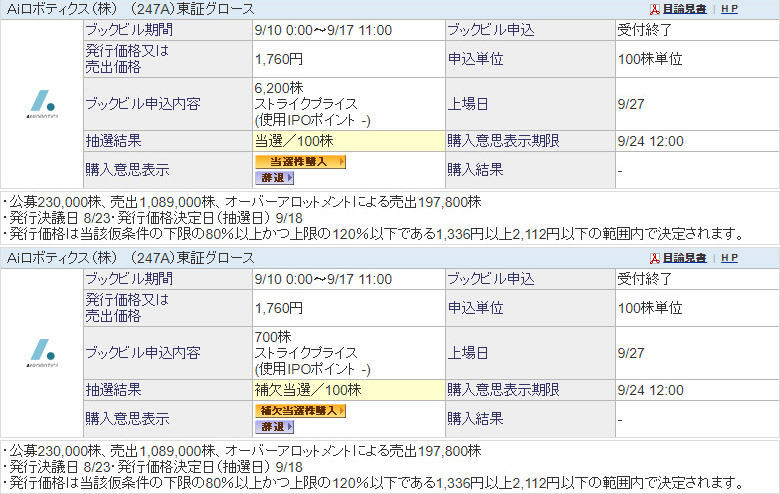The width and height of the screenshot is (780, 494).
Task: Click the 9/24 12:00 deadline in the second (700株) entry
Action: click(651, 390)
